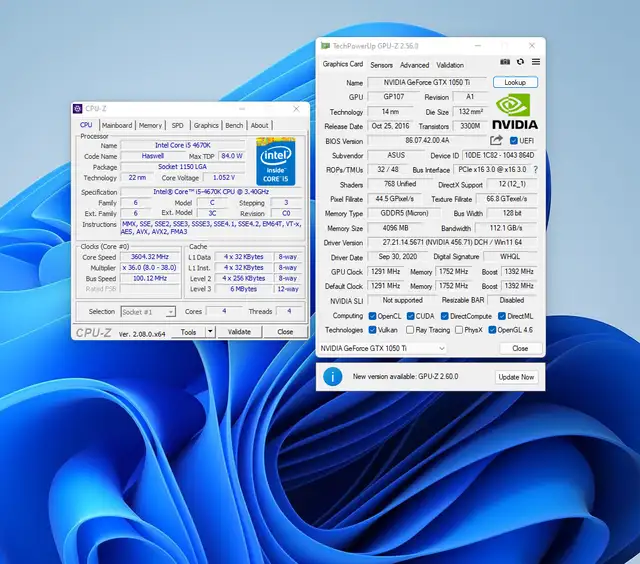Switch to the Memory tab in CPU-Z
640x564 pixels.
(150, 125)
